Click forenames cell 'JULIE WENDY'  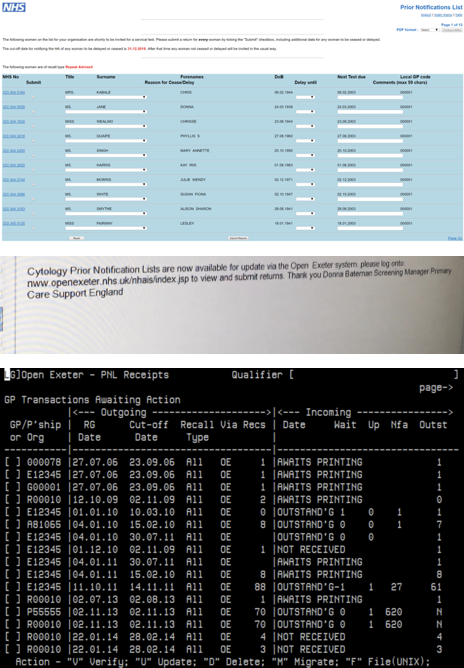click(193, 180)
